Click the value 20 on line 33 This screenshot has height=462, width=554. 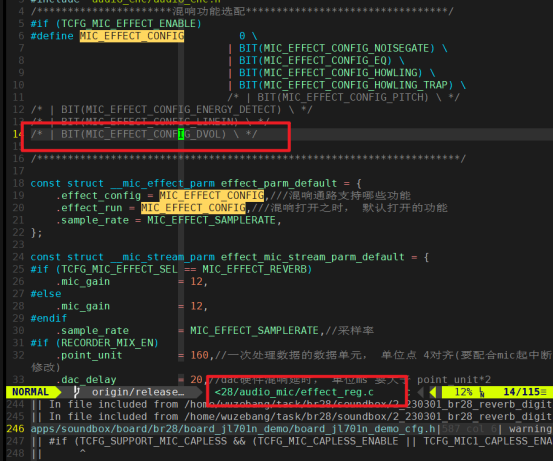pos(196,380)
